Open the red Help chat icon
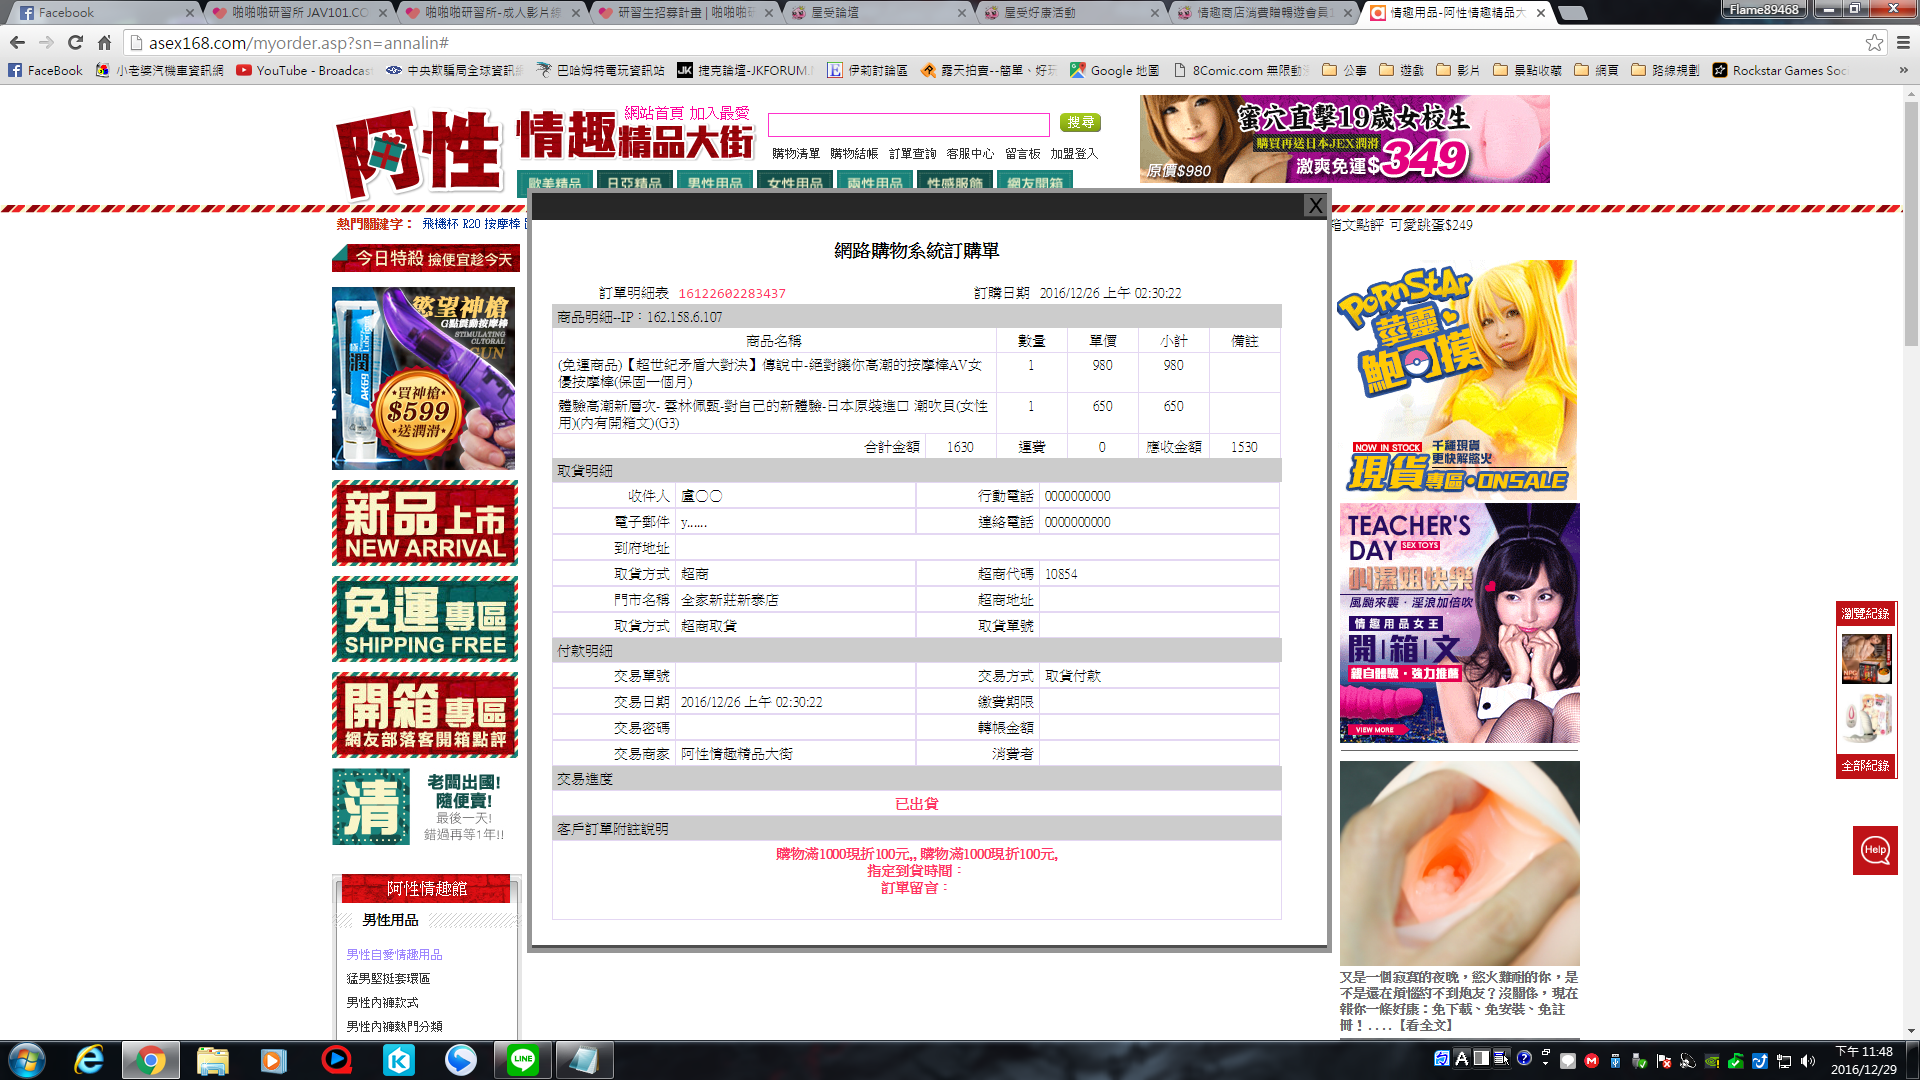Screen dimensions: 1920x1080 point(1875,850)
